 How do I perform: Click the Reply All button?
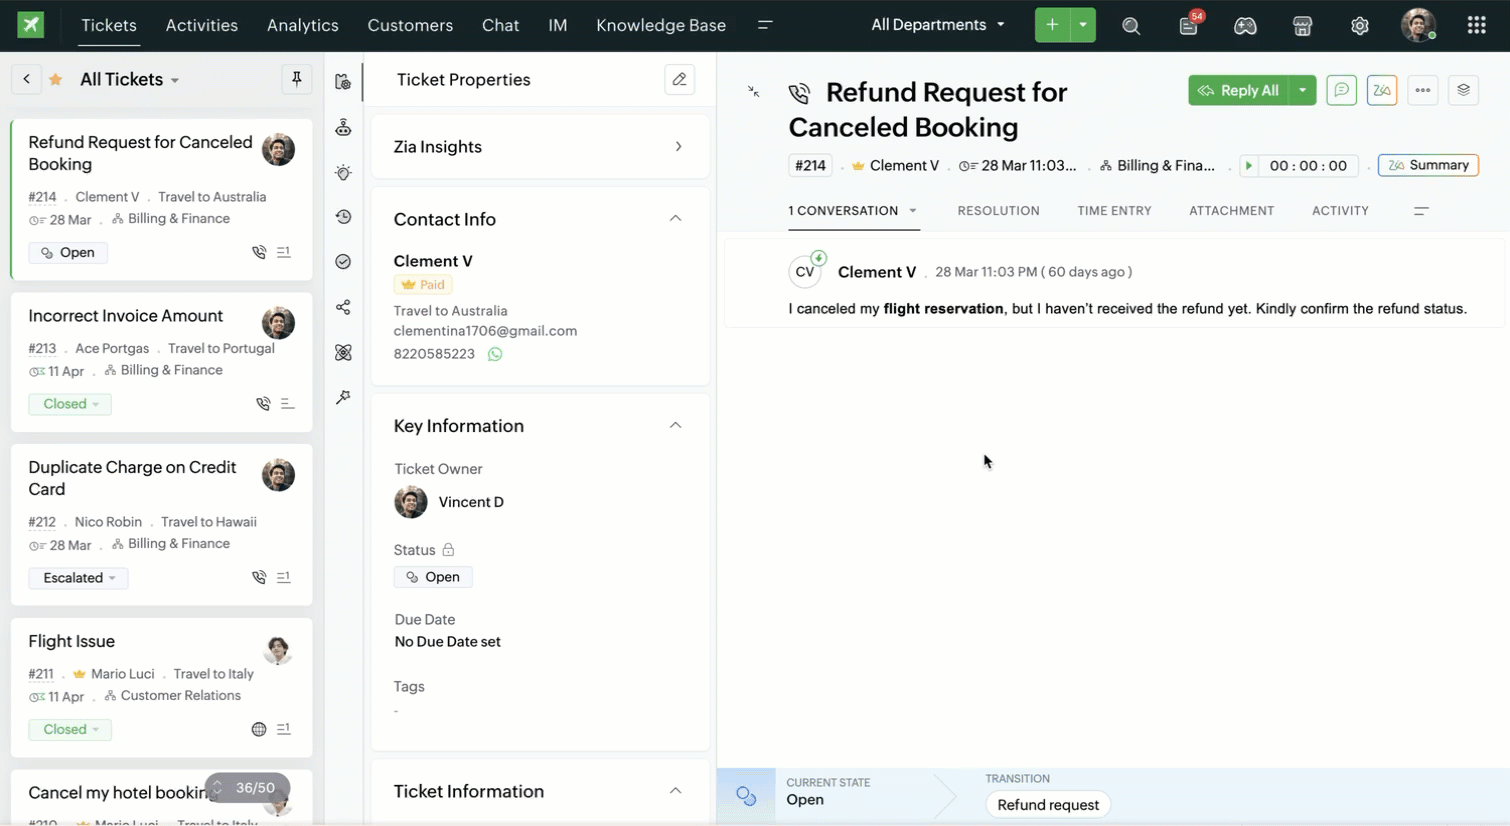click(x=1238, y=90)
